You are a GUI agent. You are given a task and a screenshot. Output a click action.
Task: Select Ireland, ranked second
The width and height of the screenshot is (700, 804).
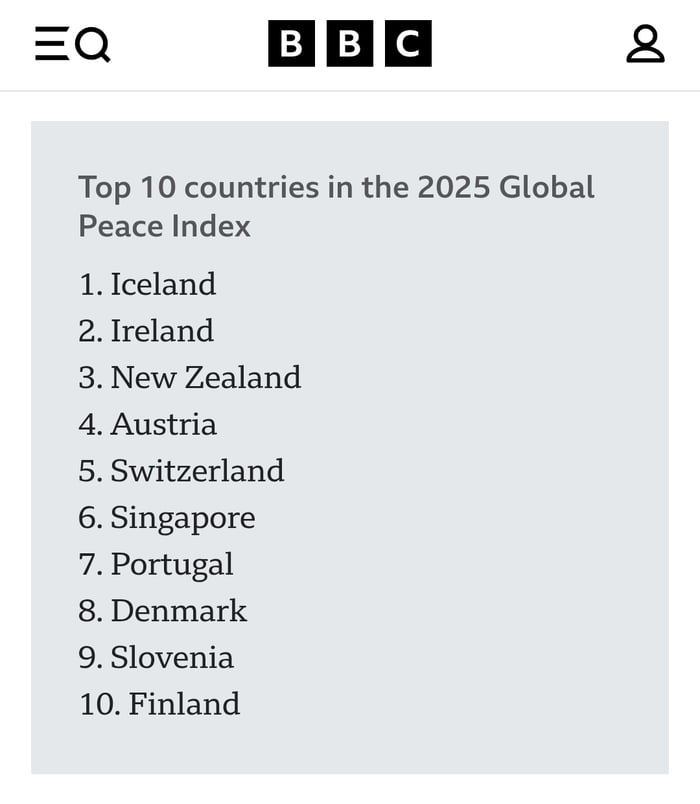tap(161, 331)
